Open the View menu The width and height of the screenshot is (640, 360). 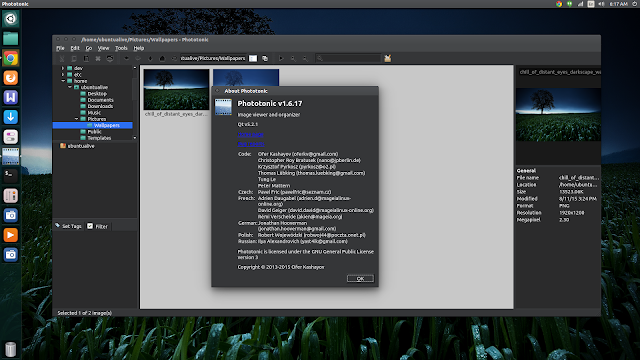(x=103, y=48)
